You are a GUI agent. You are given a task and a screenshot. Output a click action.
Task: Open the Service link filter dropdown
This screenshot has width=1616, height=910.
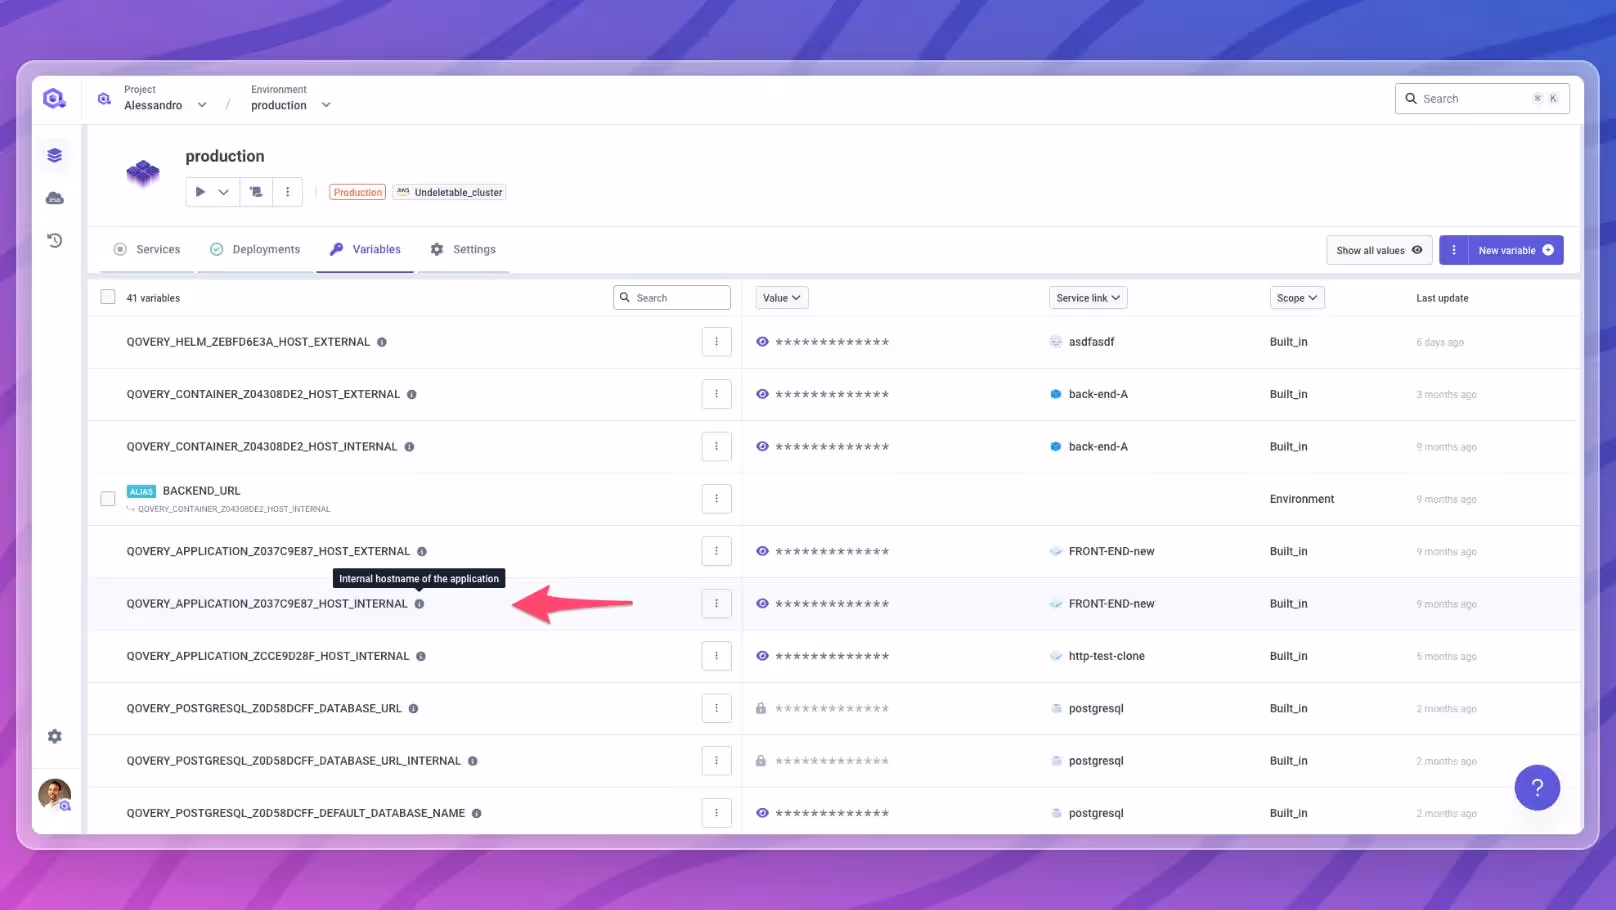[1088, 298]
